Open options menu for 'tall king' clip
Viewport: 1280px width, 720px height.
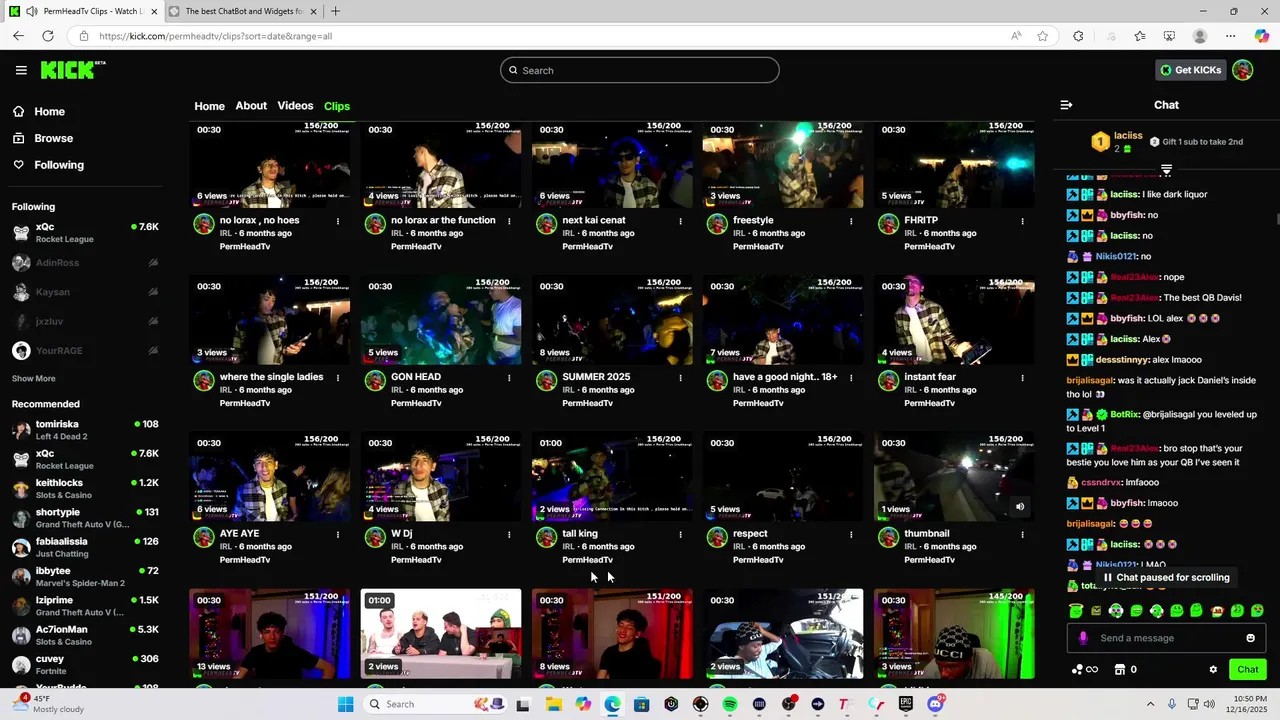coord(680,535)
